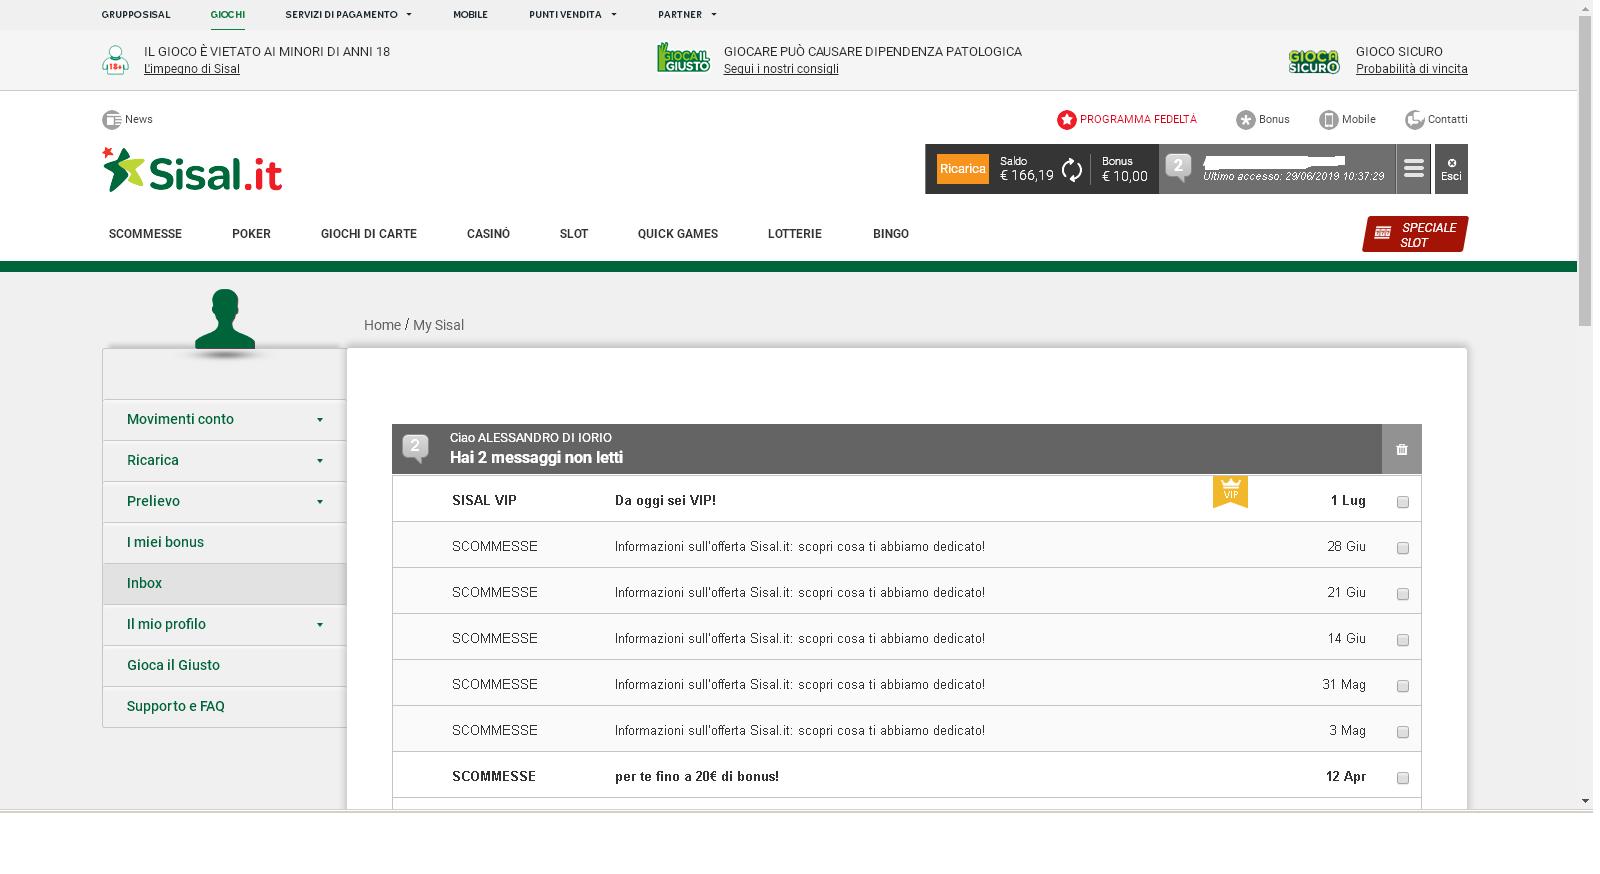Click the VIP crown badge
Viewport: 1600px width, 874px height.
click(x=1230, y=491)
